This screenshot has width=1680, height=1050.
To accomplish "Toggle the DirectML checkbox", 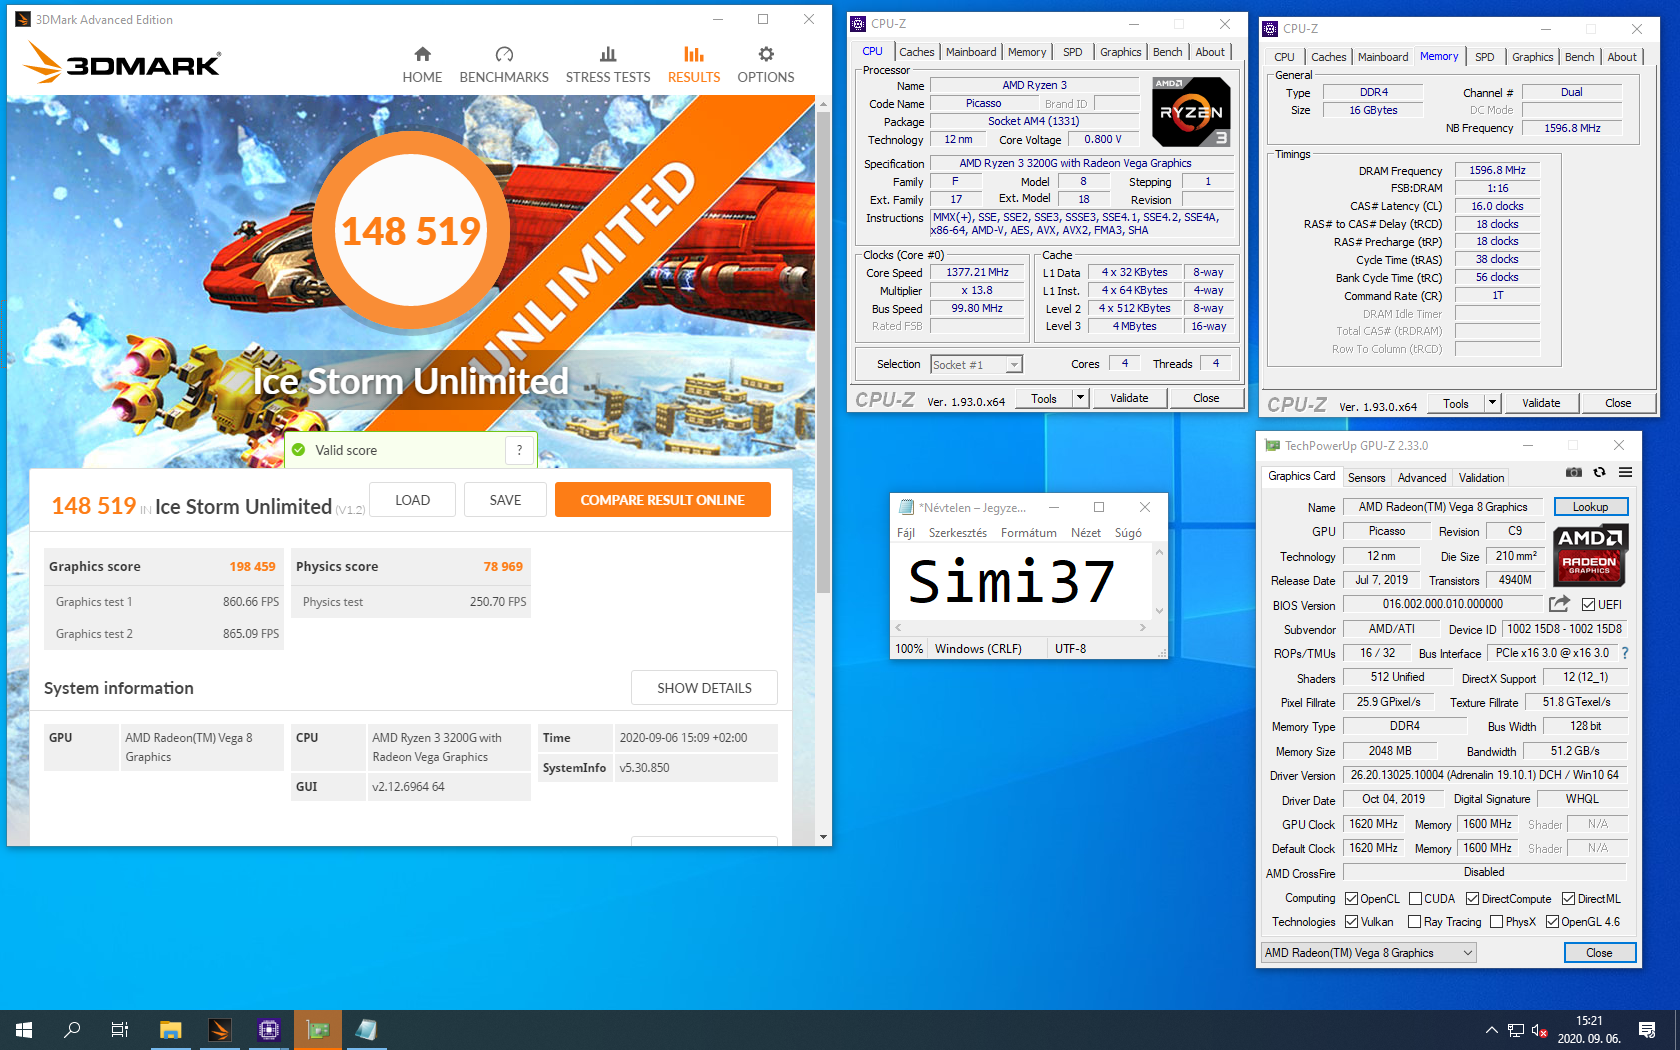I will [x=1568, y=899].
